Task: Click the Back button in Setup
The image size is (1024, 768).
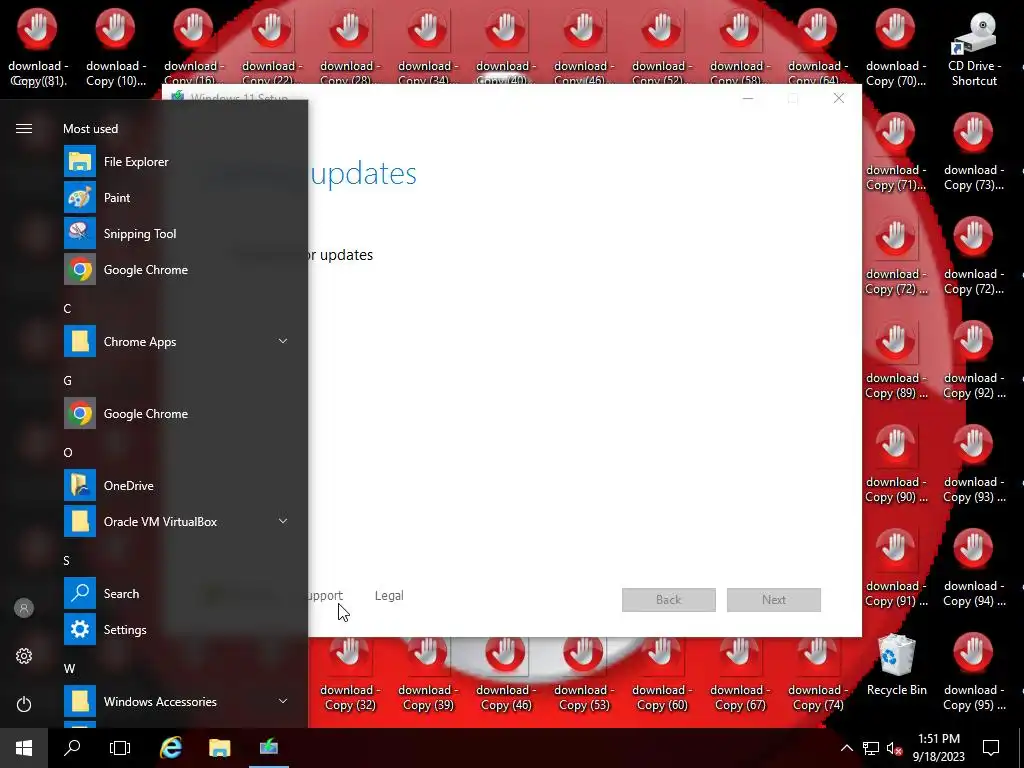Action: pyautogui.click(x=669, y=600)
